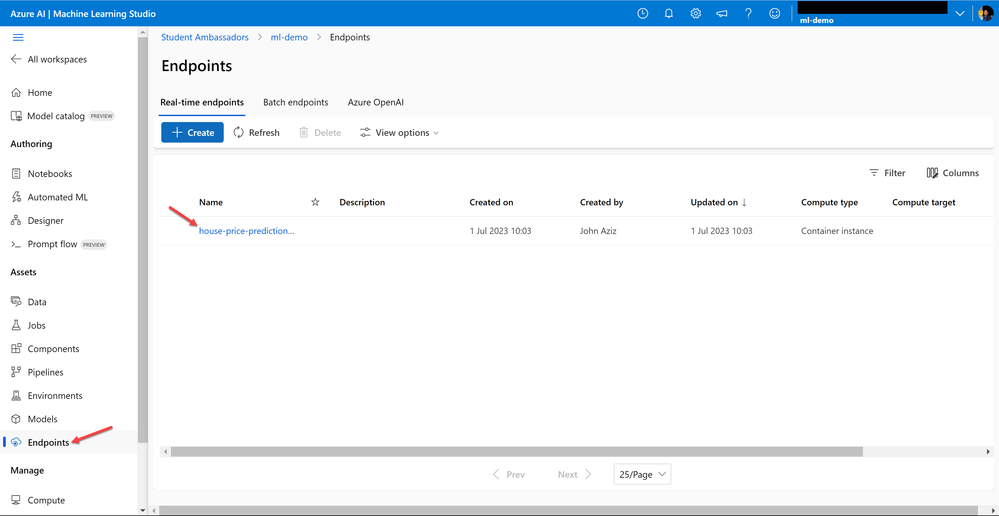Viewport: 999px width, 516px height.
Task: Click table scrollbar left arrow
Action: pos(165,451)
